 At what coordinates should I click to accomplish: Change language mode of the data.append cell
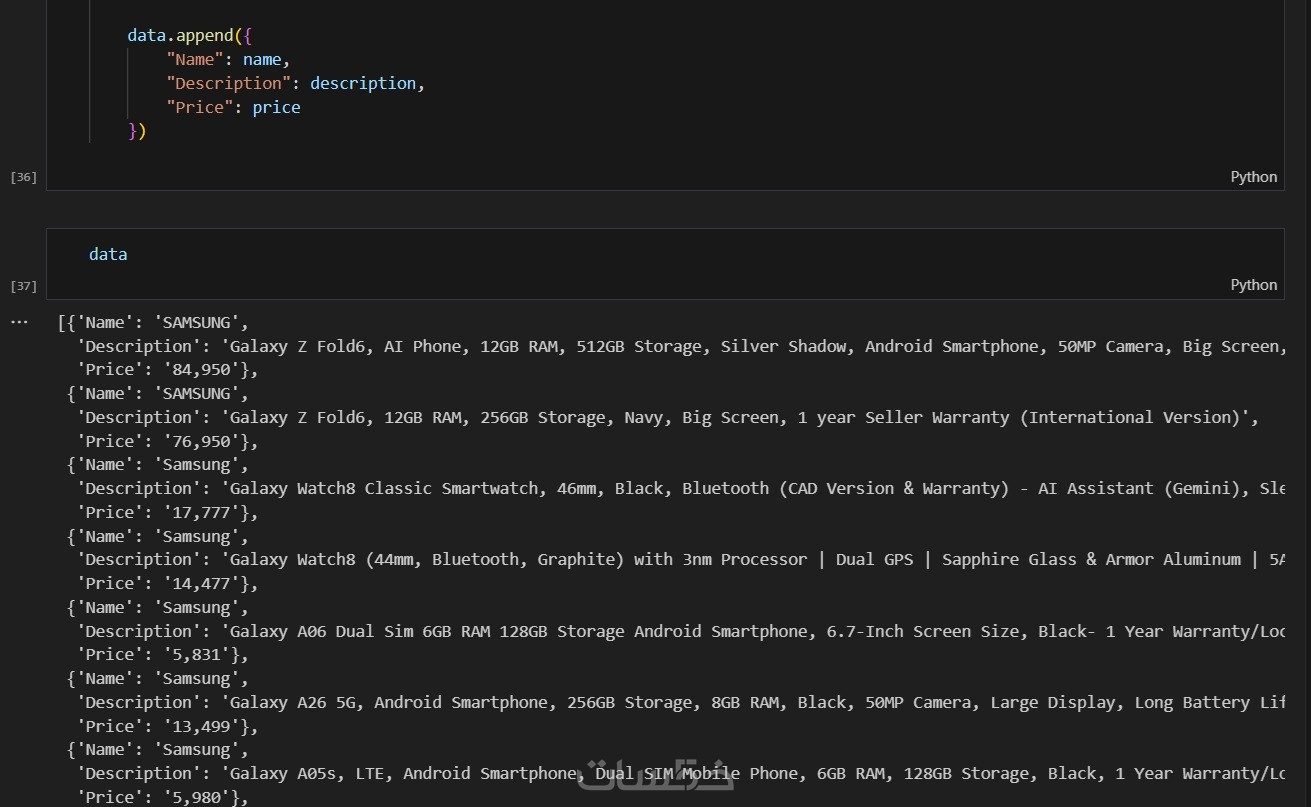coord(1253,177)
